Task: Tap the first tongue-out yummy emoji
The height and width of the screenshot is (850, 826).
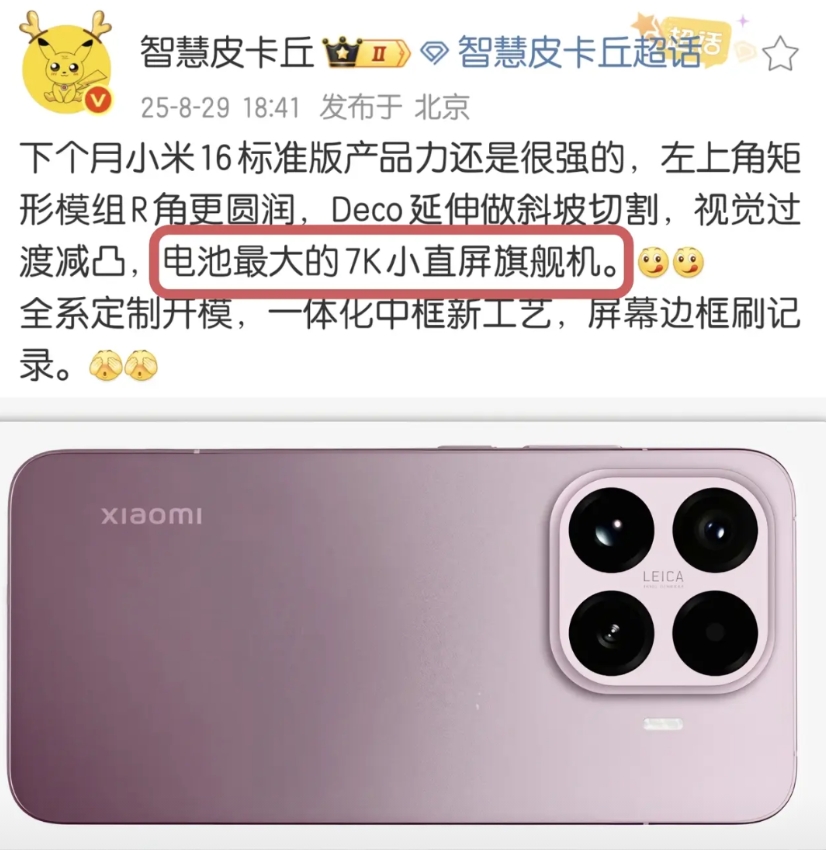Action: (653, 263)
